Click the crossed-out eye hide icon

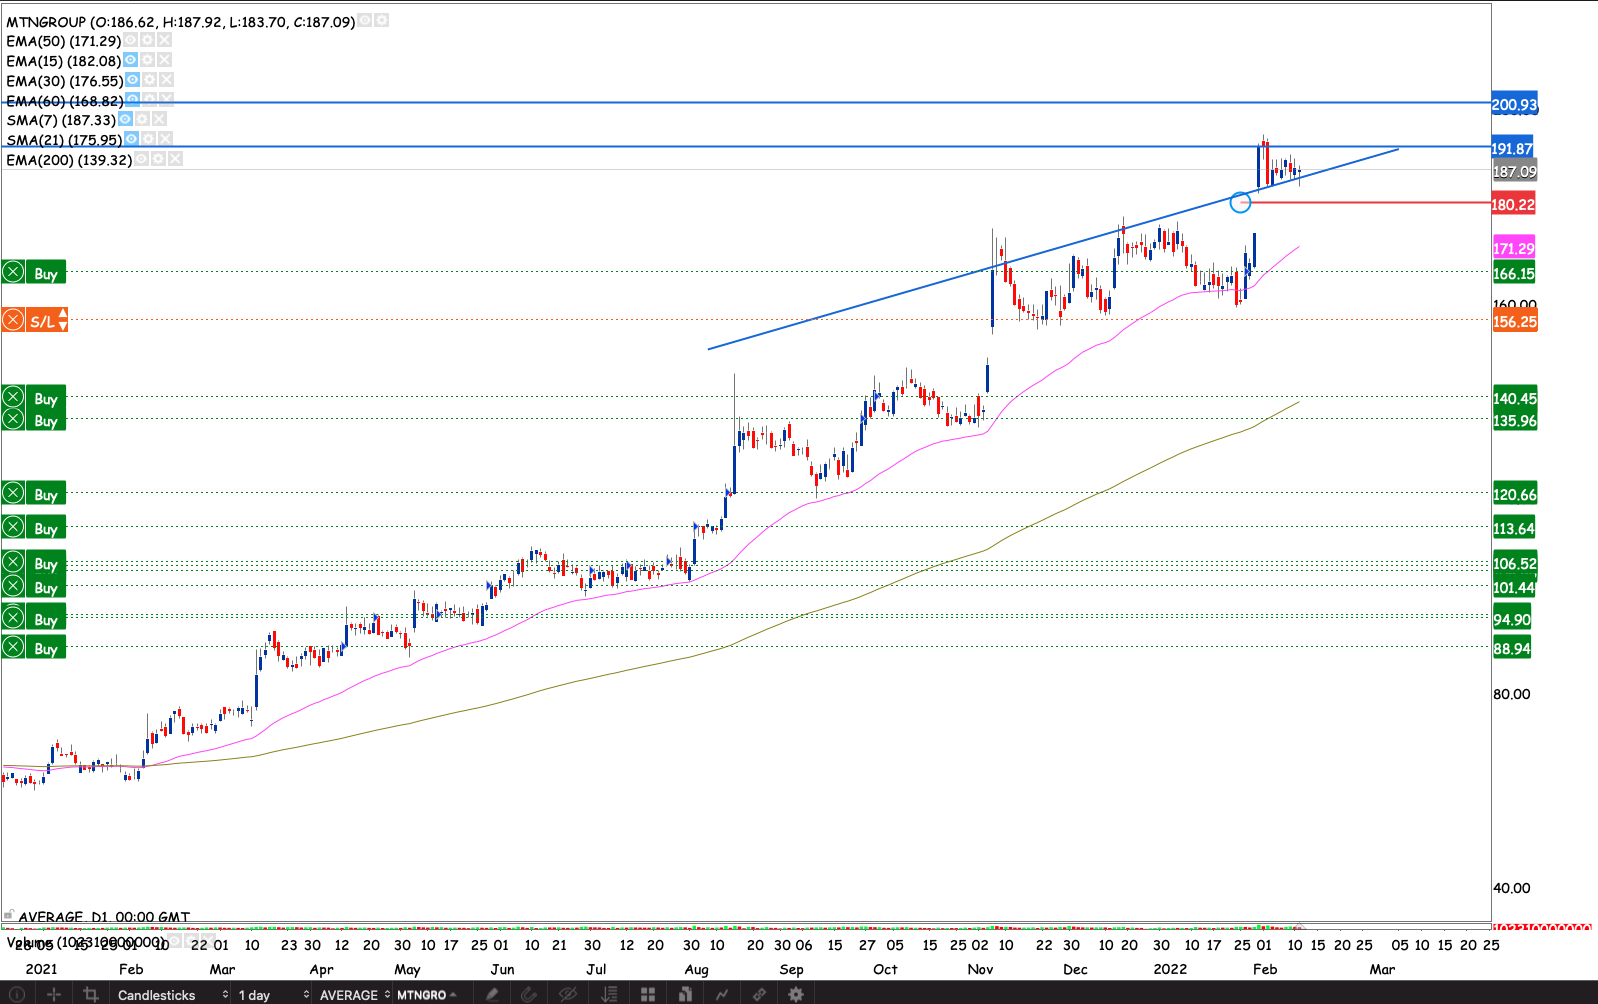pos(568,994)
